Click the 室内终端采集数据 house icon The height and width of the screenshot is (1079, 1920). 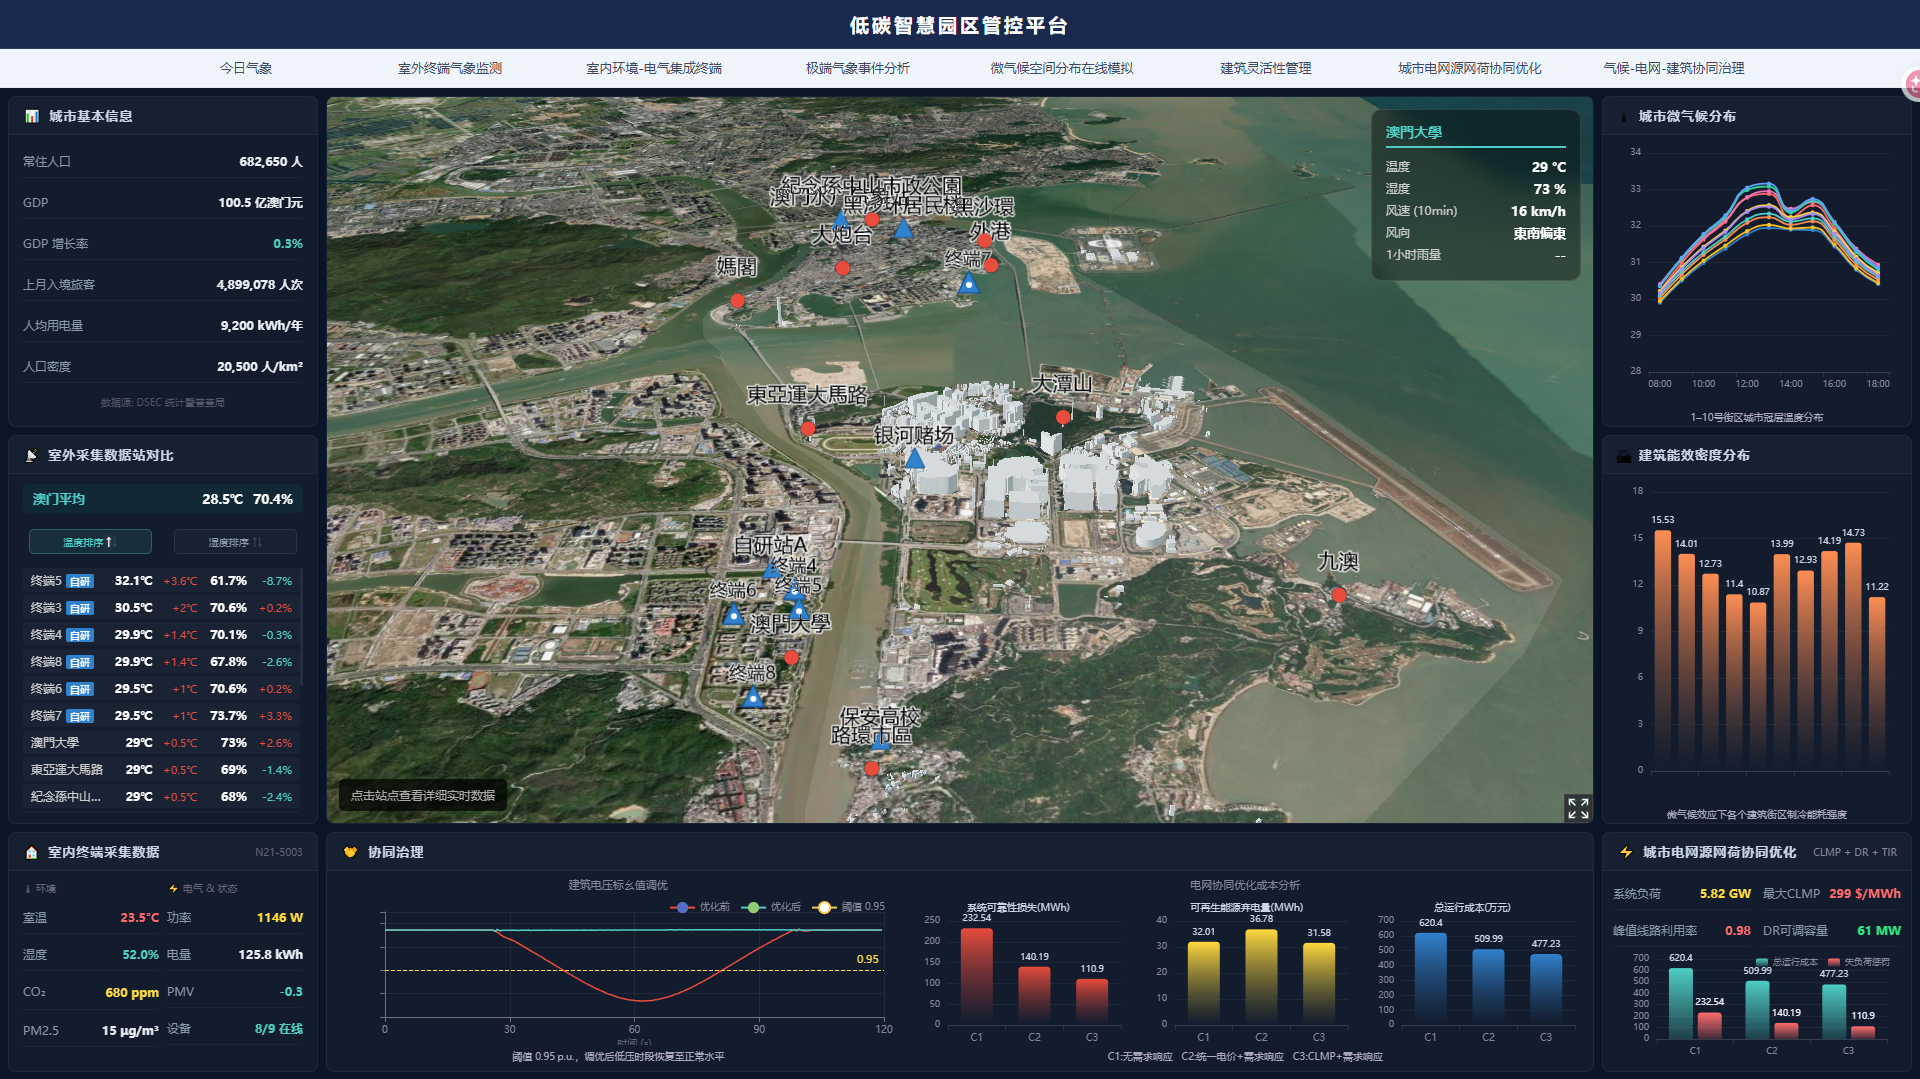coord(32,852)
